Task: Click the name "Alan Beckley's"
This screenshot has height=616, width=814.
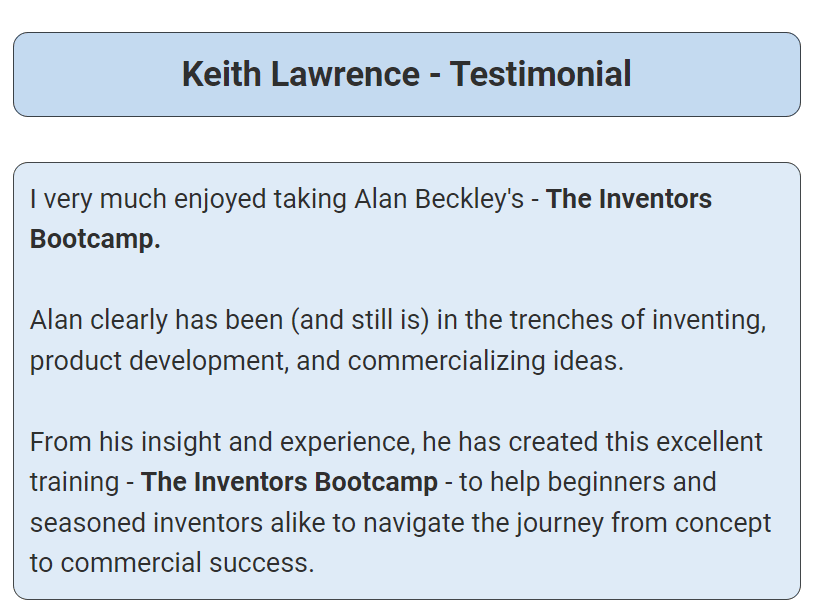Action: 439,199
